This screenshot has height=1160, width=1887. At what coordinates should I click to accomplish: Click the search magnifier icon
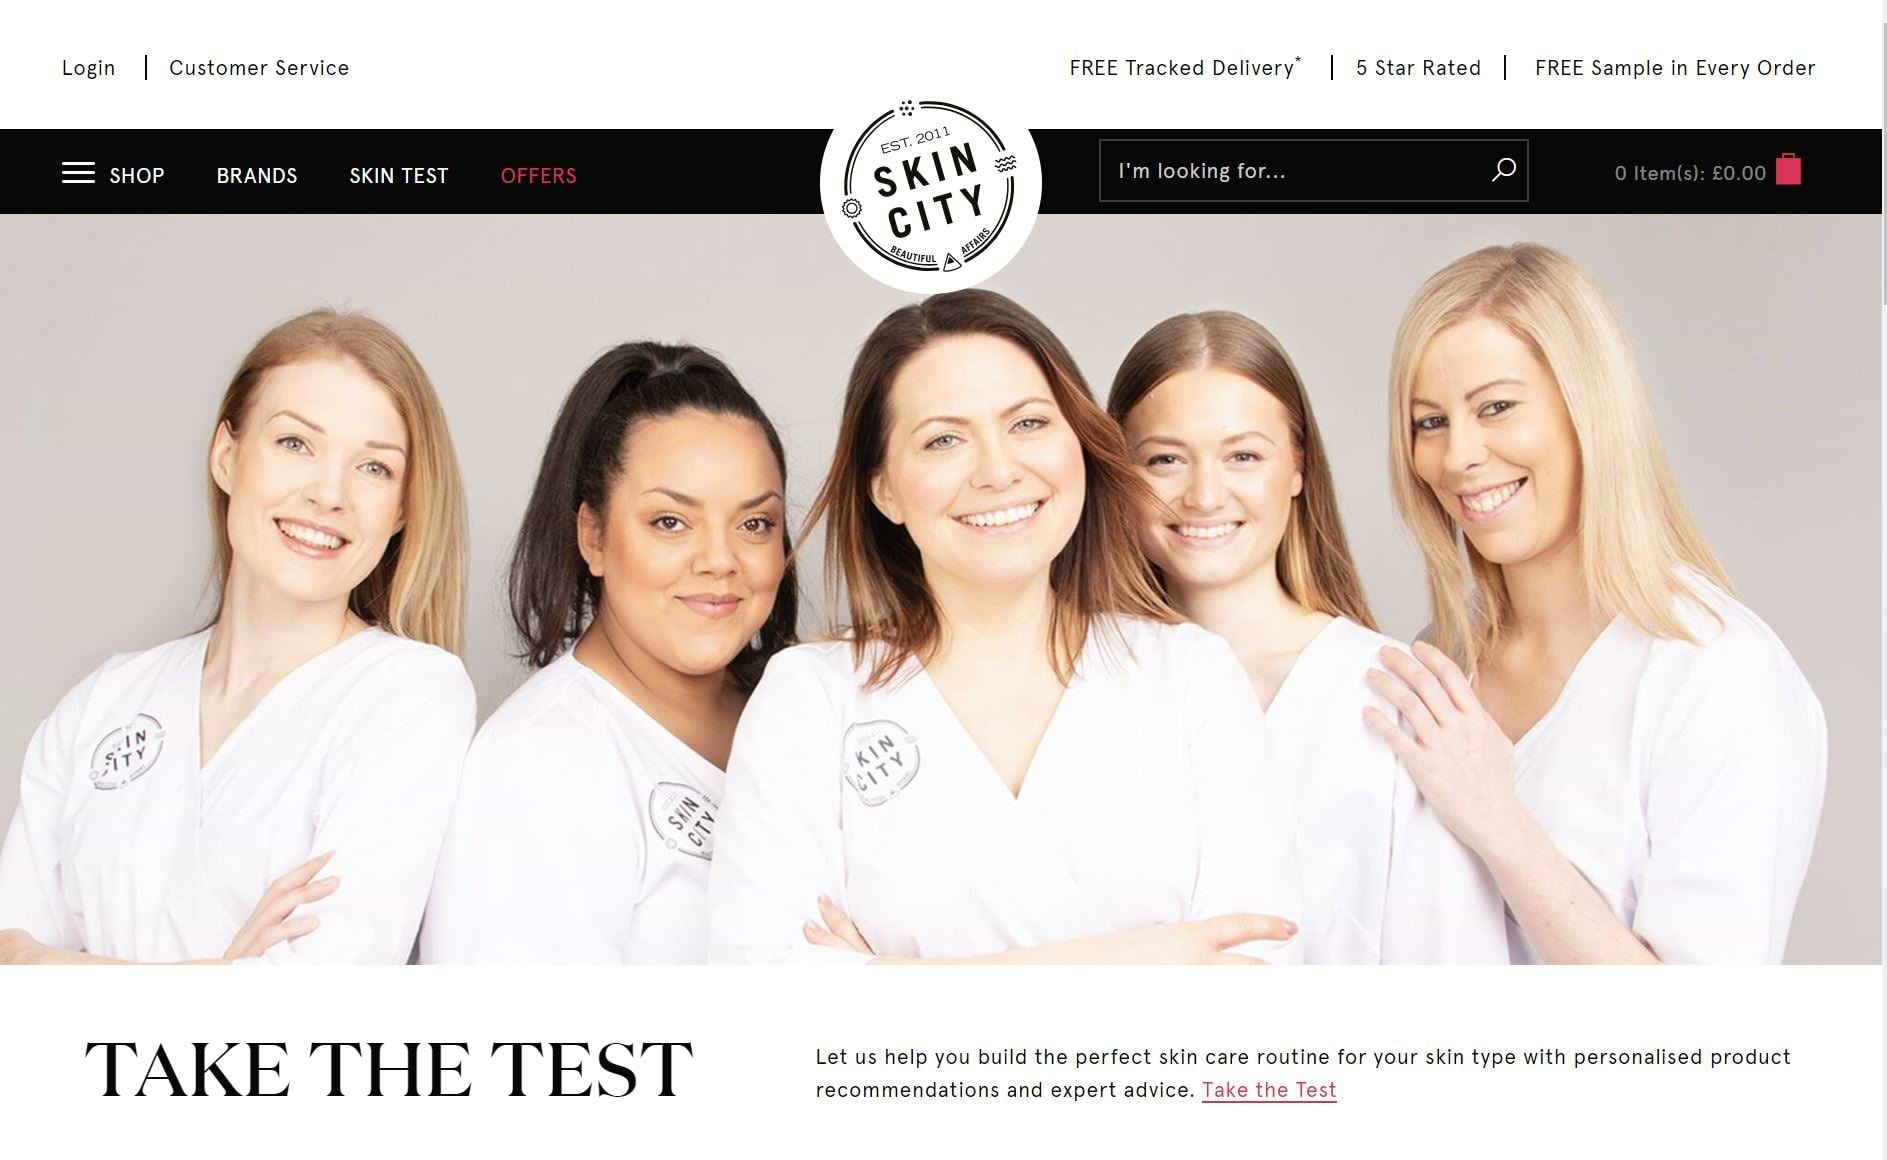coord(1503,170)
